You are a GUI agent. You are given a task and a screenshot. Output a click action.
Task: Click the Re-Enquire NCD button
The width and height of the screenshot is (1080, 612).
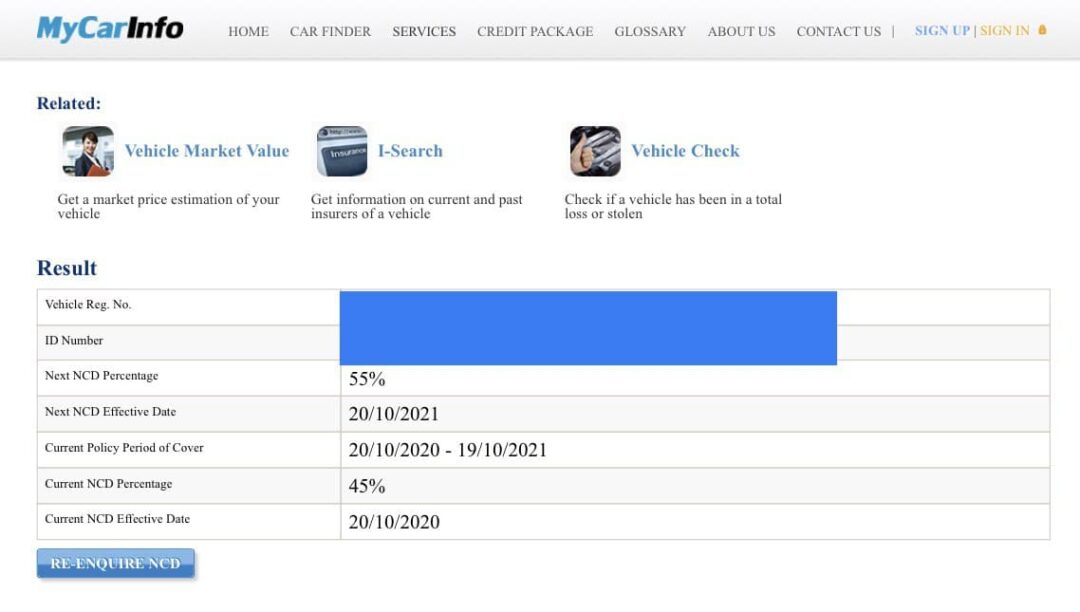coord(116,563)
